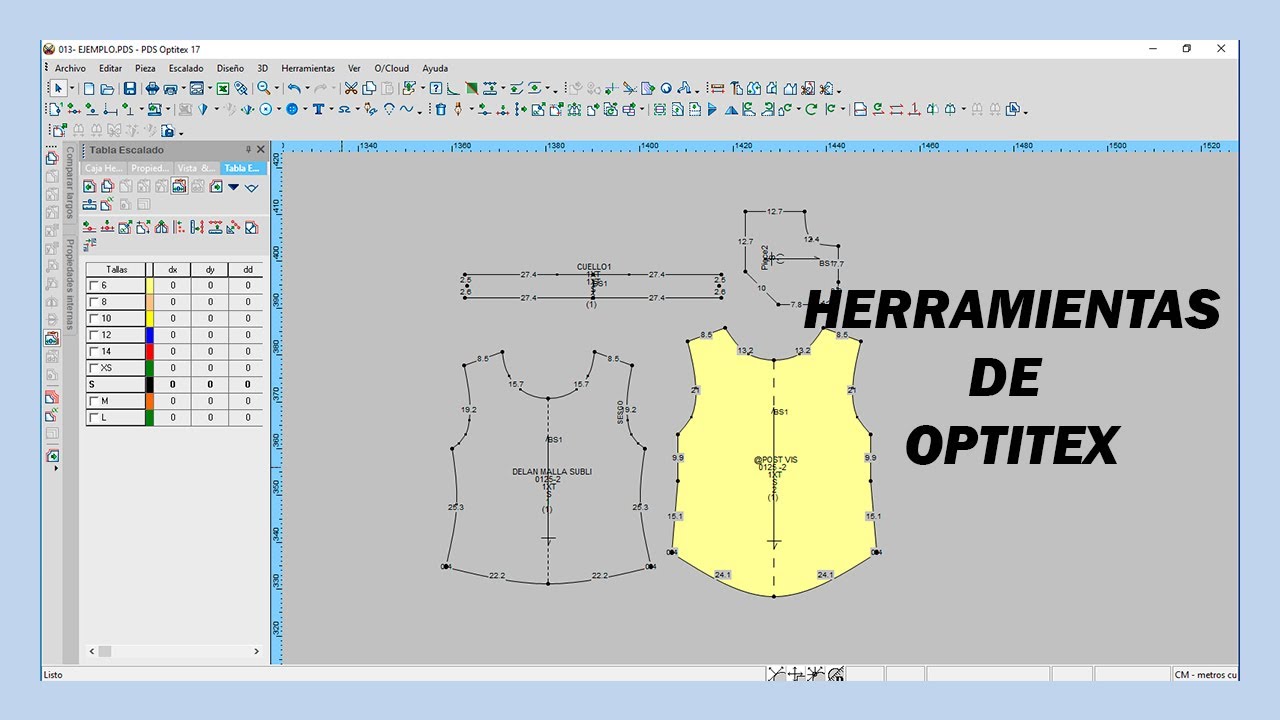
Task: Click the green rotate arrow icon
Action: [x=811, y=109]
